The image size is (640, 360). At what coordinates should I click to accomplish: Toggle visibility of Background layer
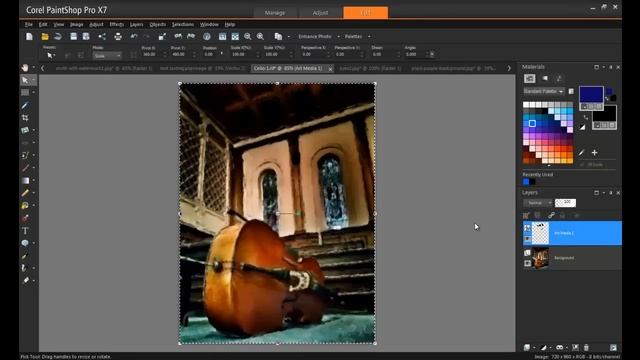tap(527, 263)
